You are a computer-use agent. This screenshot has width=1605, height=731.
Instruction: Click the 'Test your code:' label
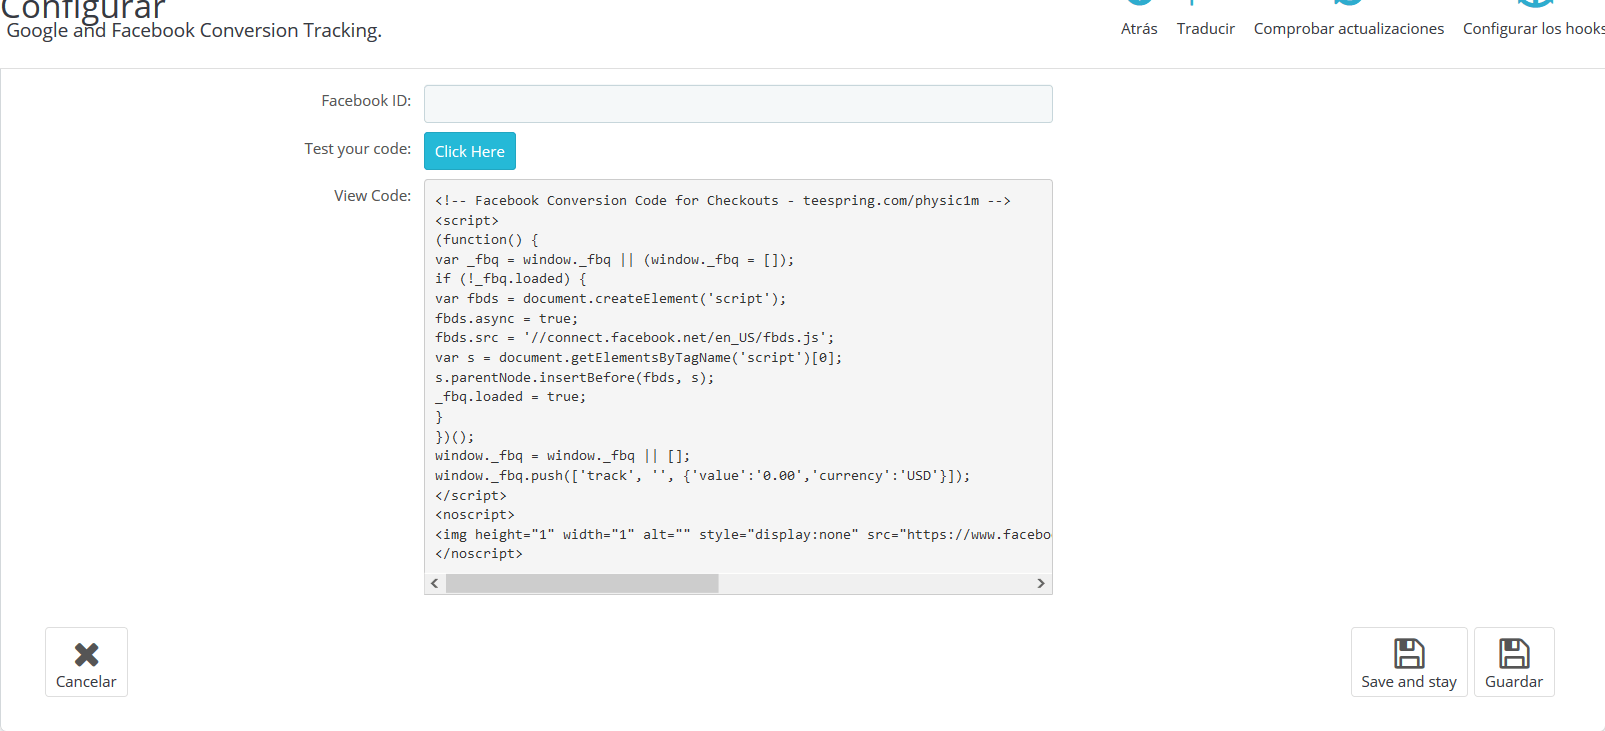[358, 149]
